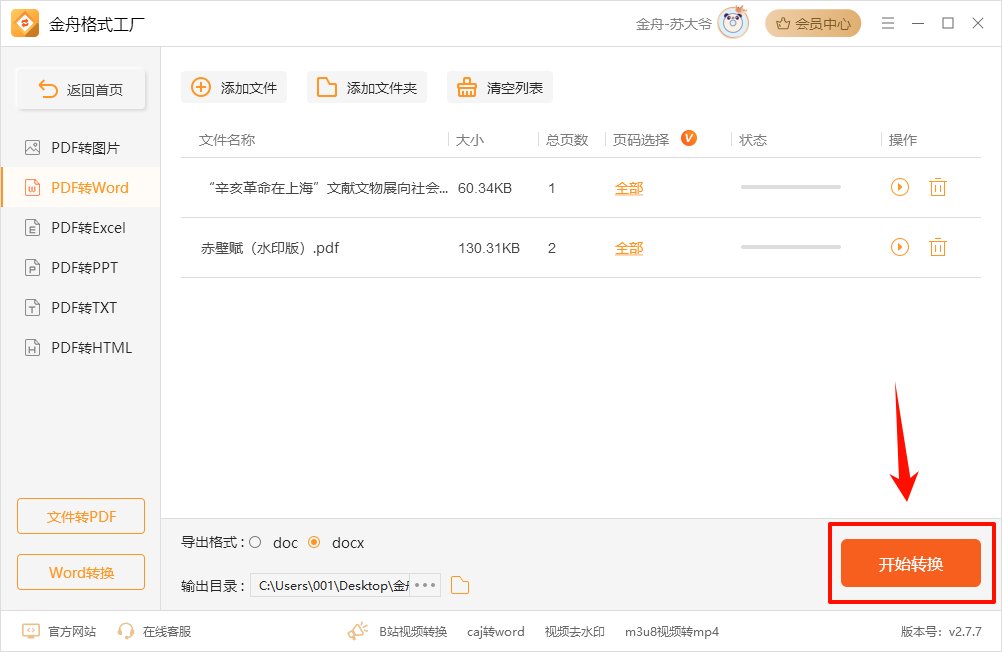Click the user avatar icon
The image size is (1002, 652).
click(x=733, y=23)
